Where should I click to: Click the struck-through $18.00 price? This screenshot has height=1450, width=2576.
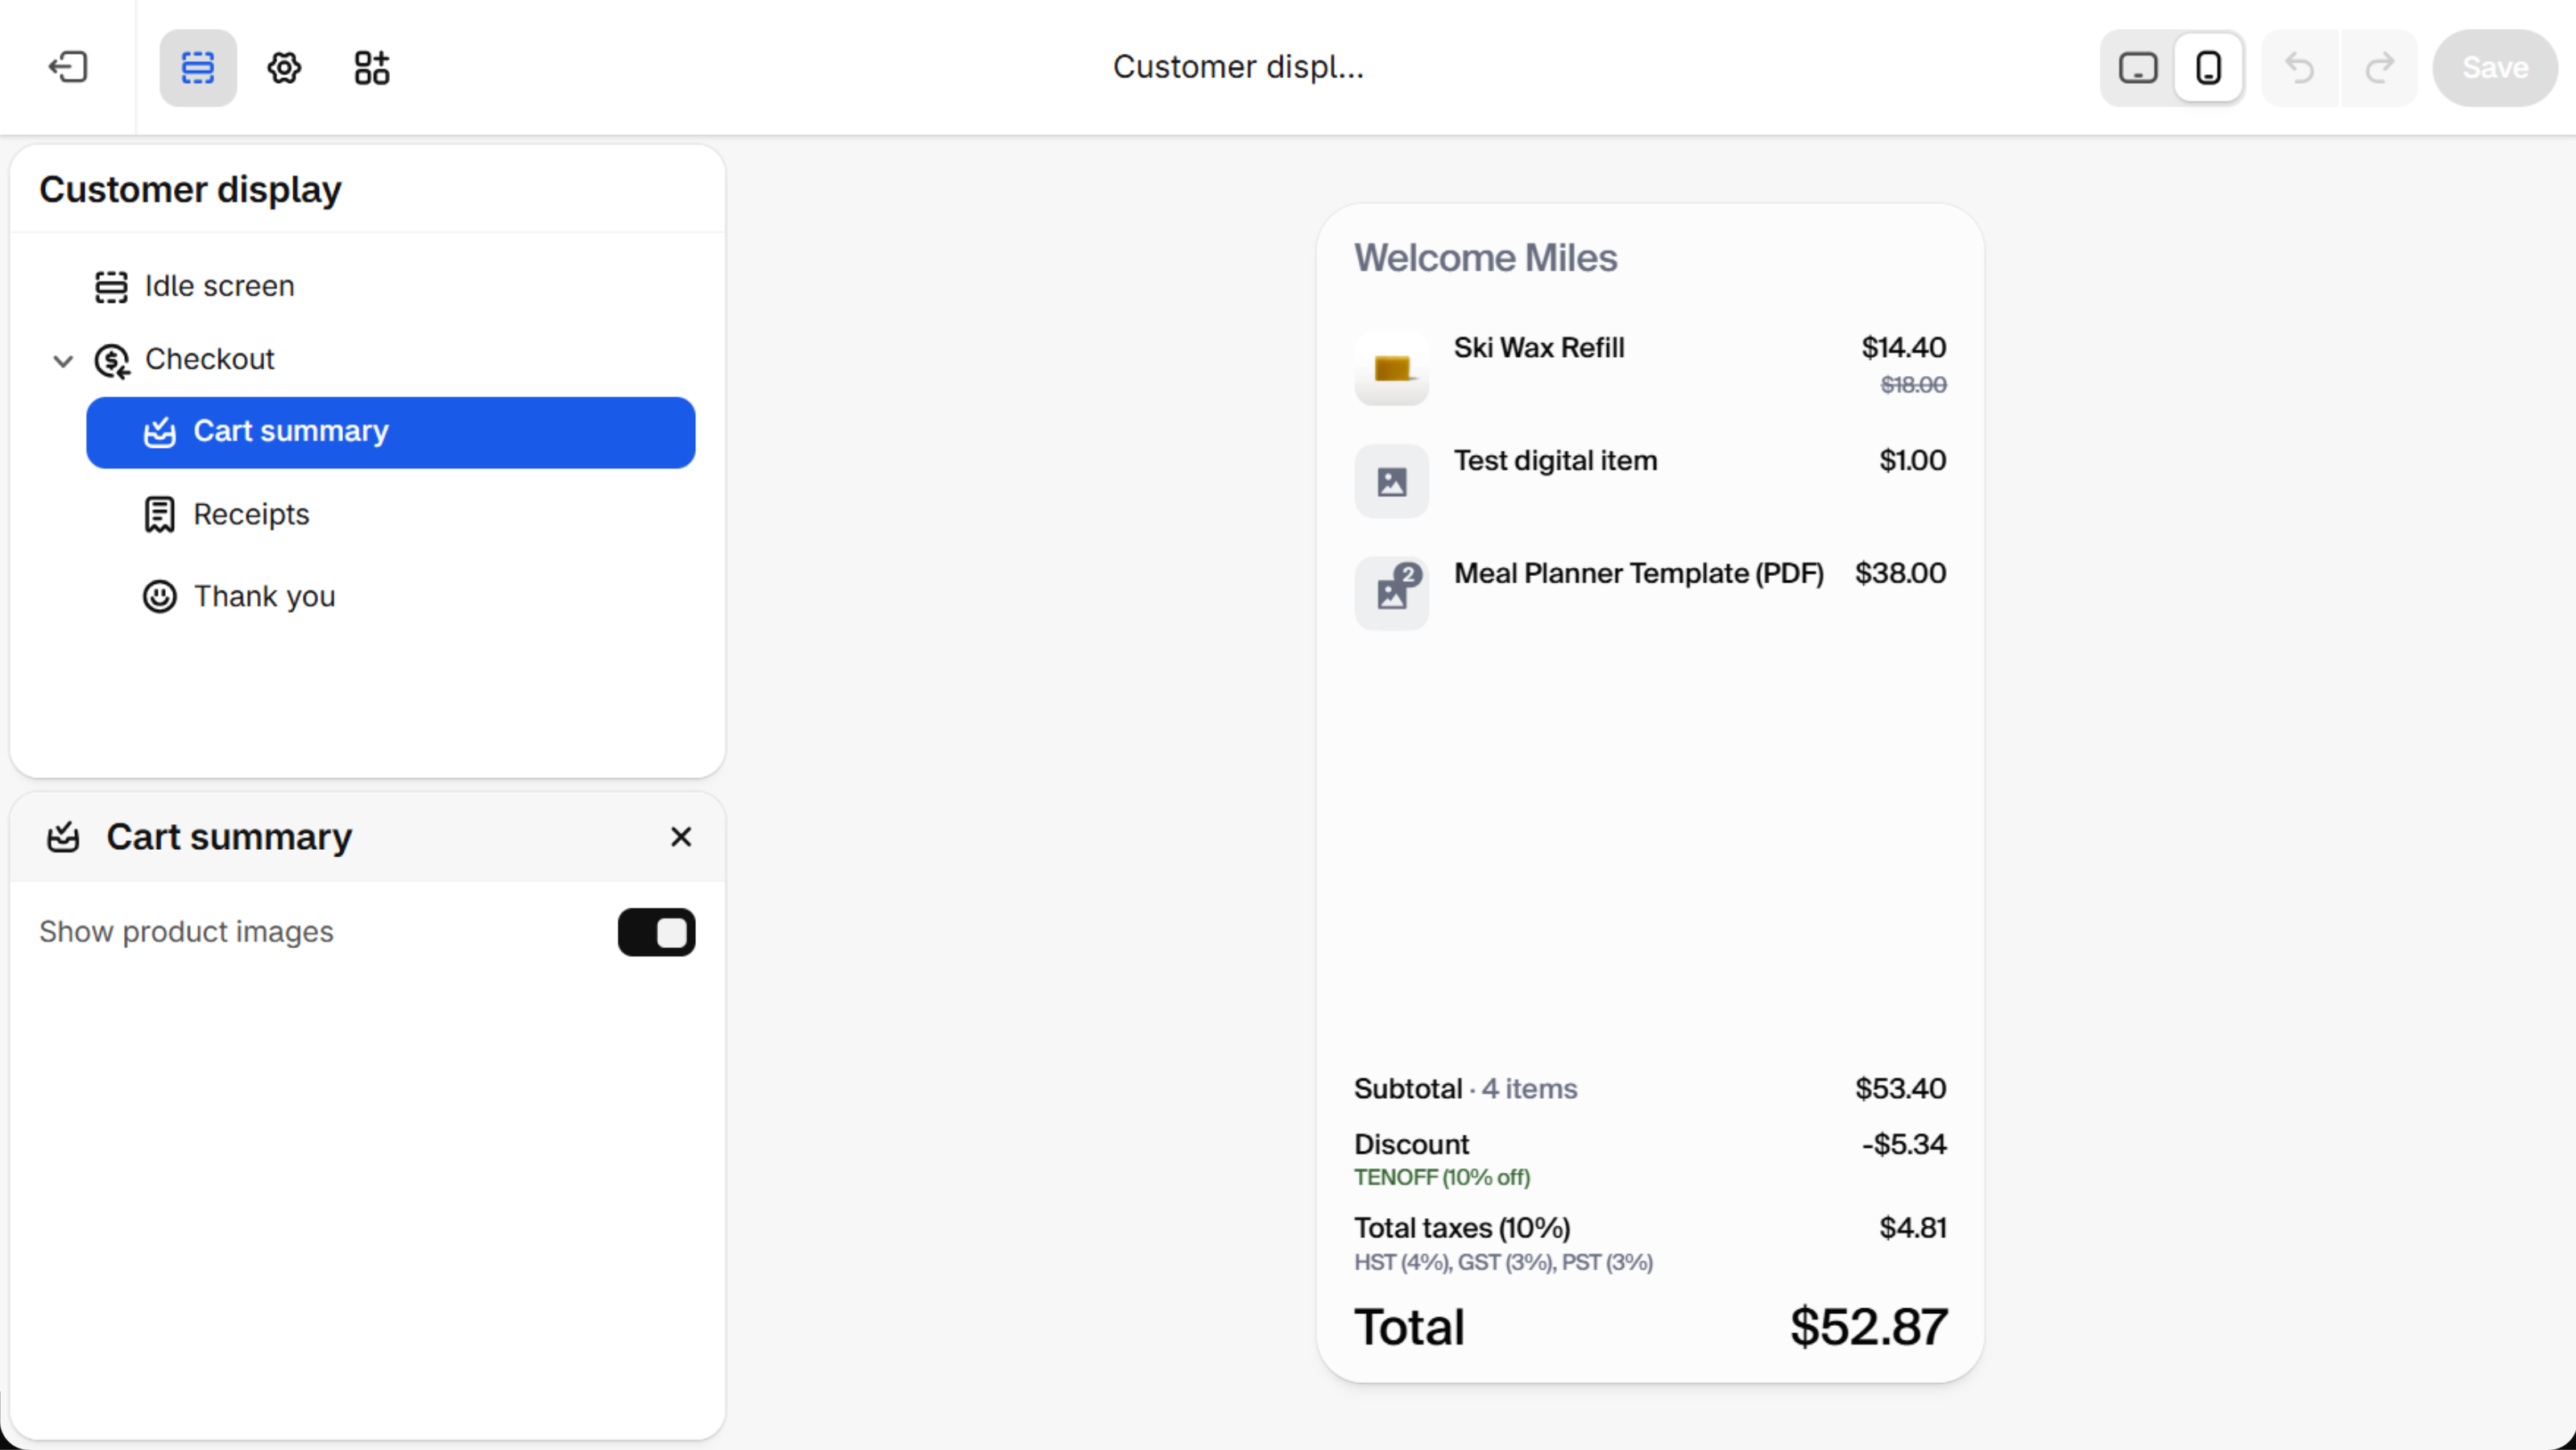pos(1913,385)
